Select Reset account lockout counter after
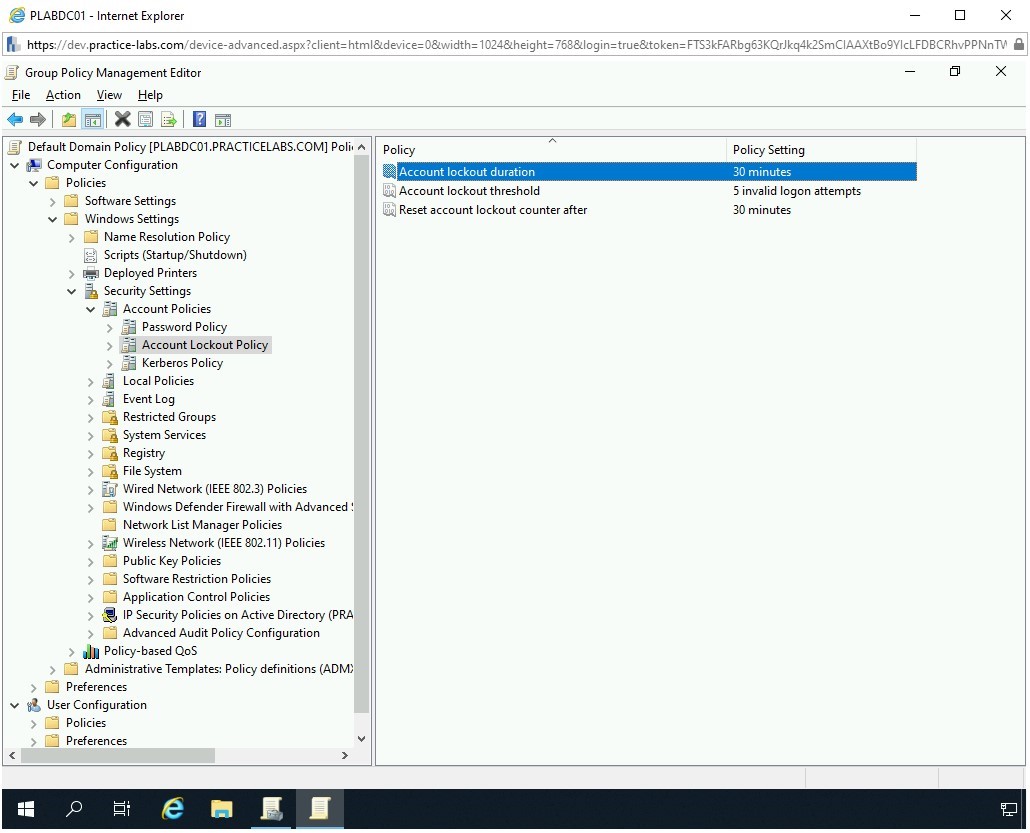Screen dimensions: 1030x833 tap(493, 210)
